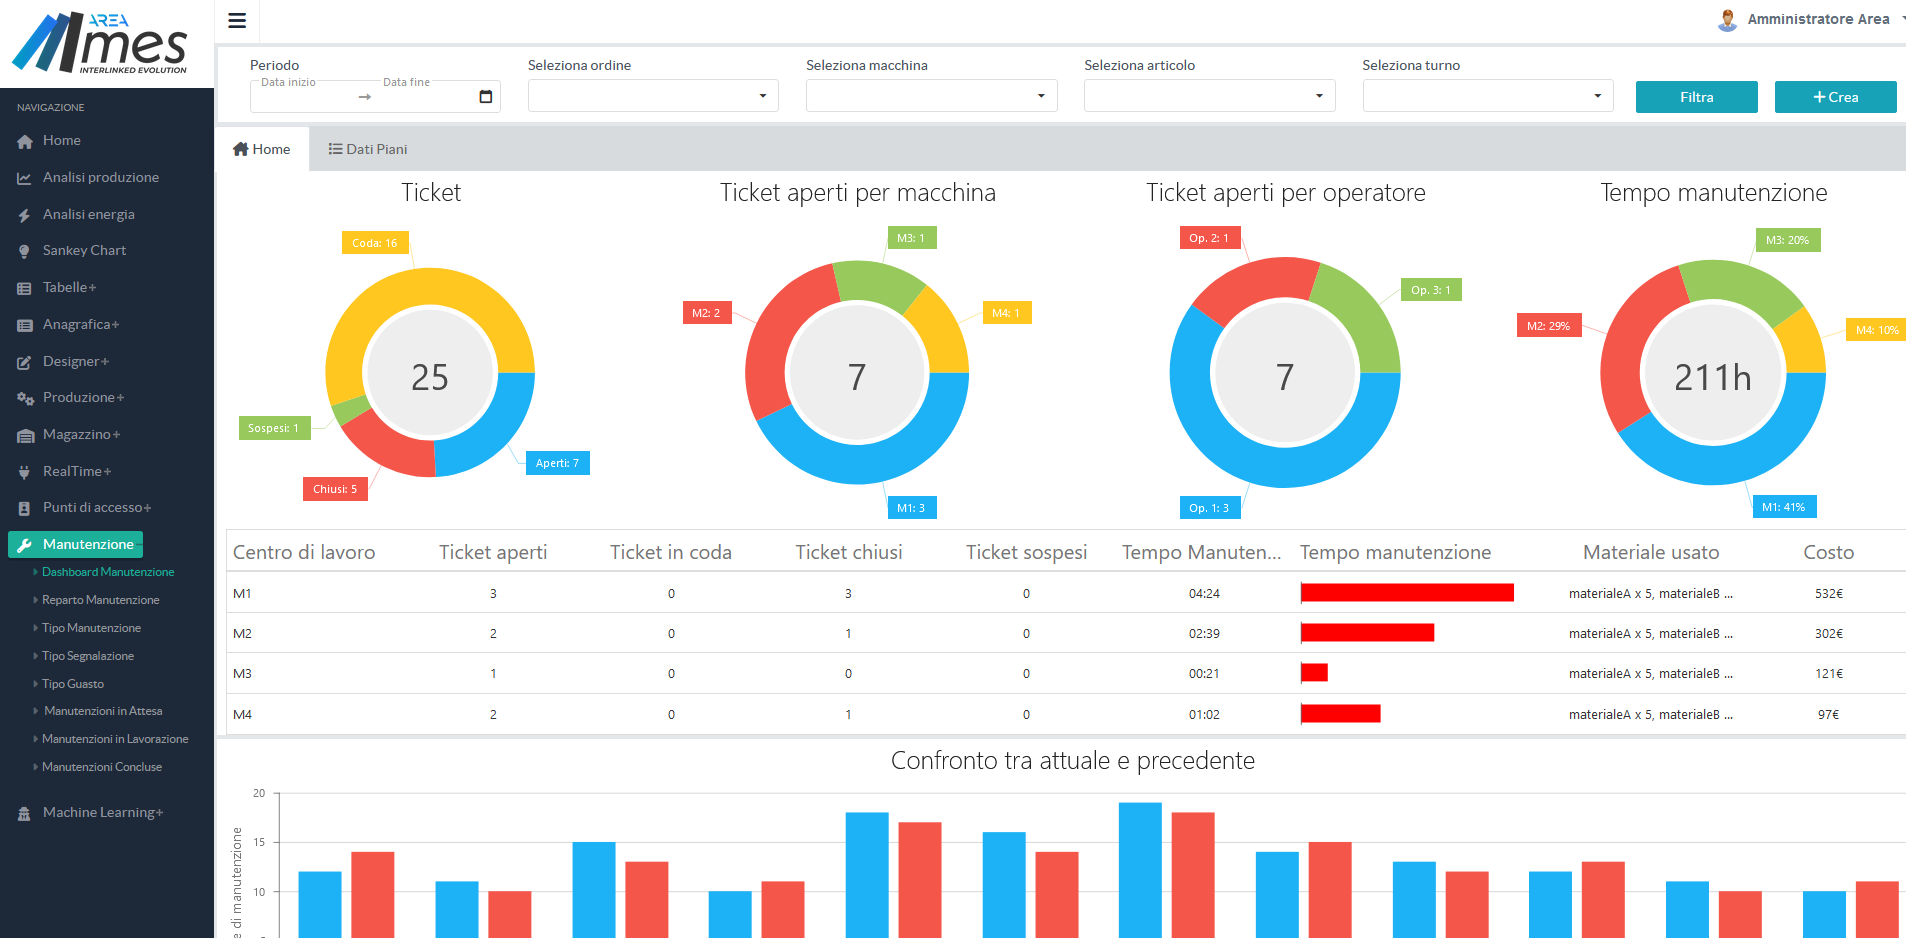Viewport: 1906px width, 938px height.
Task: Open the calendar picker icon in Periodo
Action: [486, 96]
